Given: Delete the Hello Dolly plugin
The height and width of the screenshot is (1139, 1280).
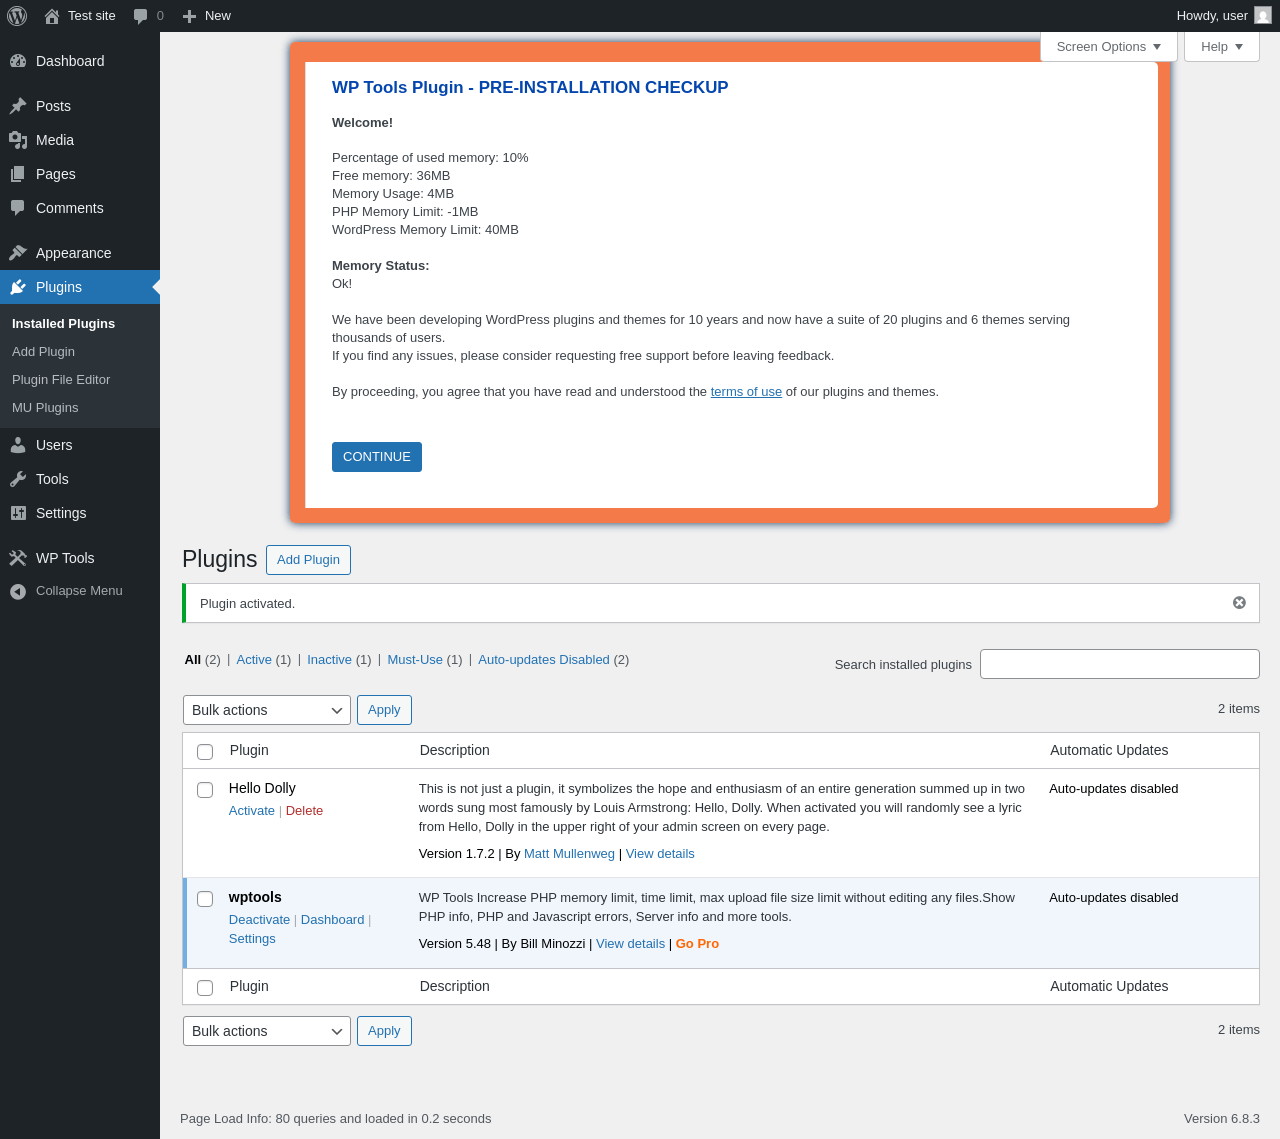Looking at the screenshot, I should pyautogui.click(x=304, y=811).
